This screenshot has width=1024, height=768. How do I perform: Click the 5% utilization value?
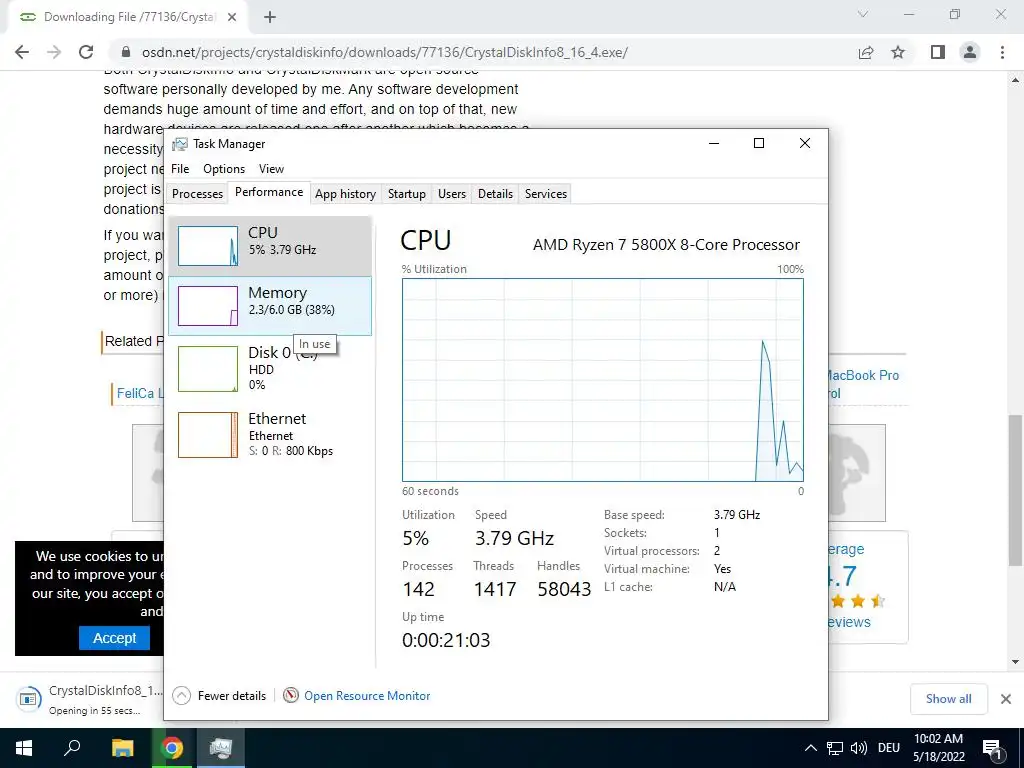[415, 538]
